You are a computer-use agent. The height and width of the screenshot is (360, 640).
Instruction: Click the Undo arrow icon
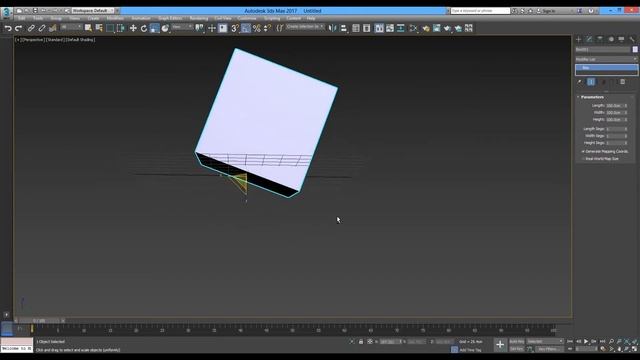click(8, 28)
